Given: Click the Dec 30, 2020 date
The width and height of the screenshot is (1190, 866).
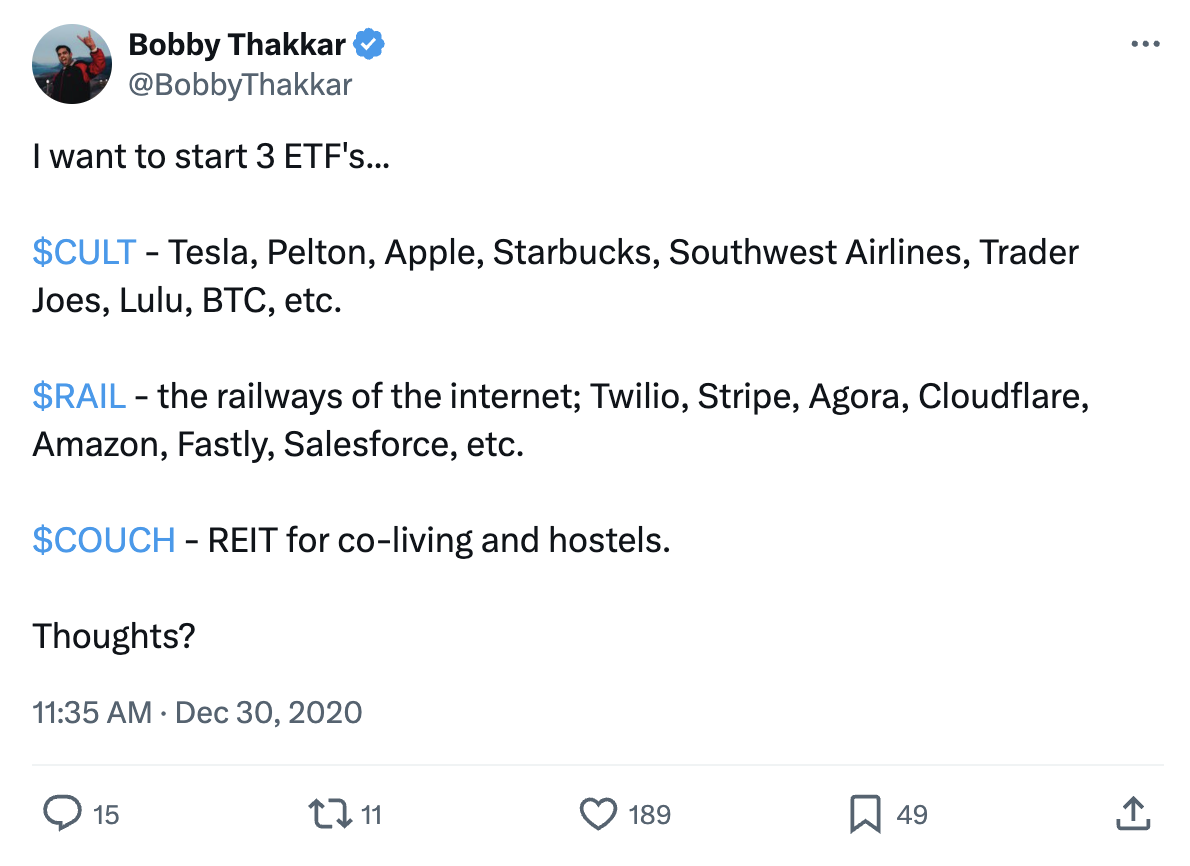Looking at the screenshot, I should point(268,712).
